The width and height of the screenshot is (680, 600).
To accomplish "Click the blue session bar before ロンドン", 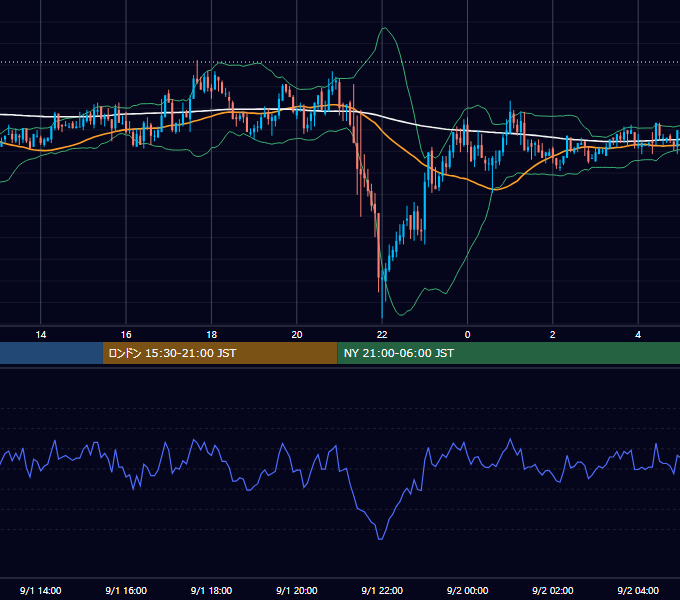I will [51, 353].
